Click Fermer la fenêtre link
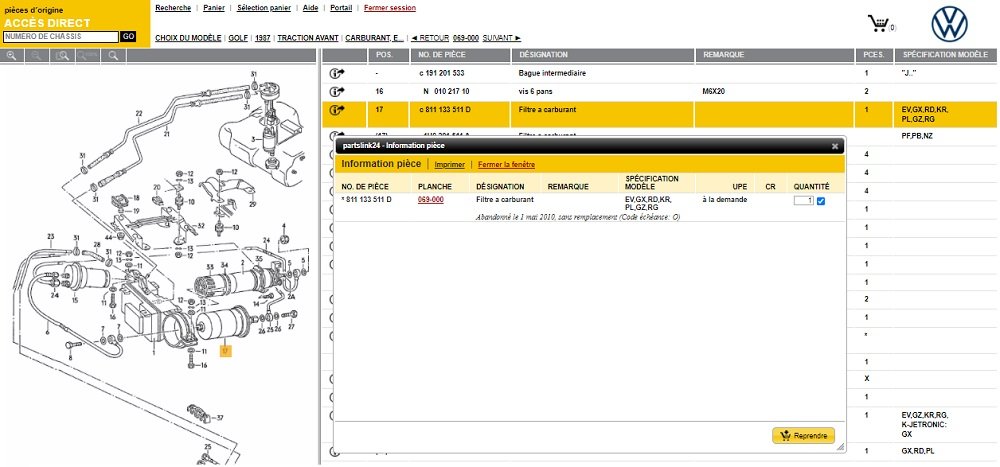The image size is (1000, 467). coord(506,165)
